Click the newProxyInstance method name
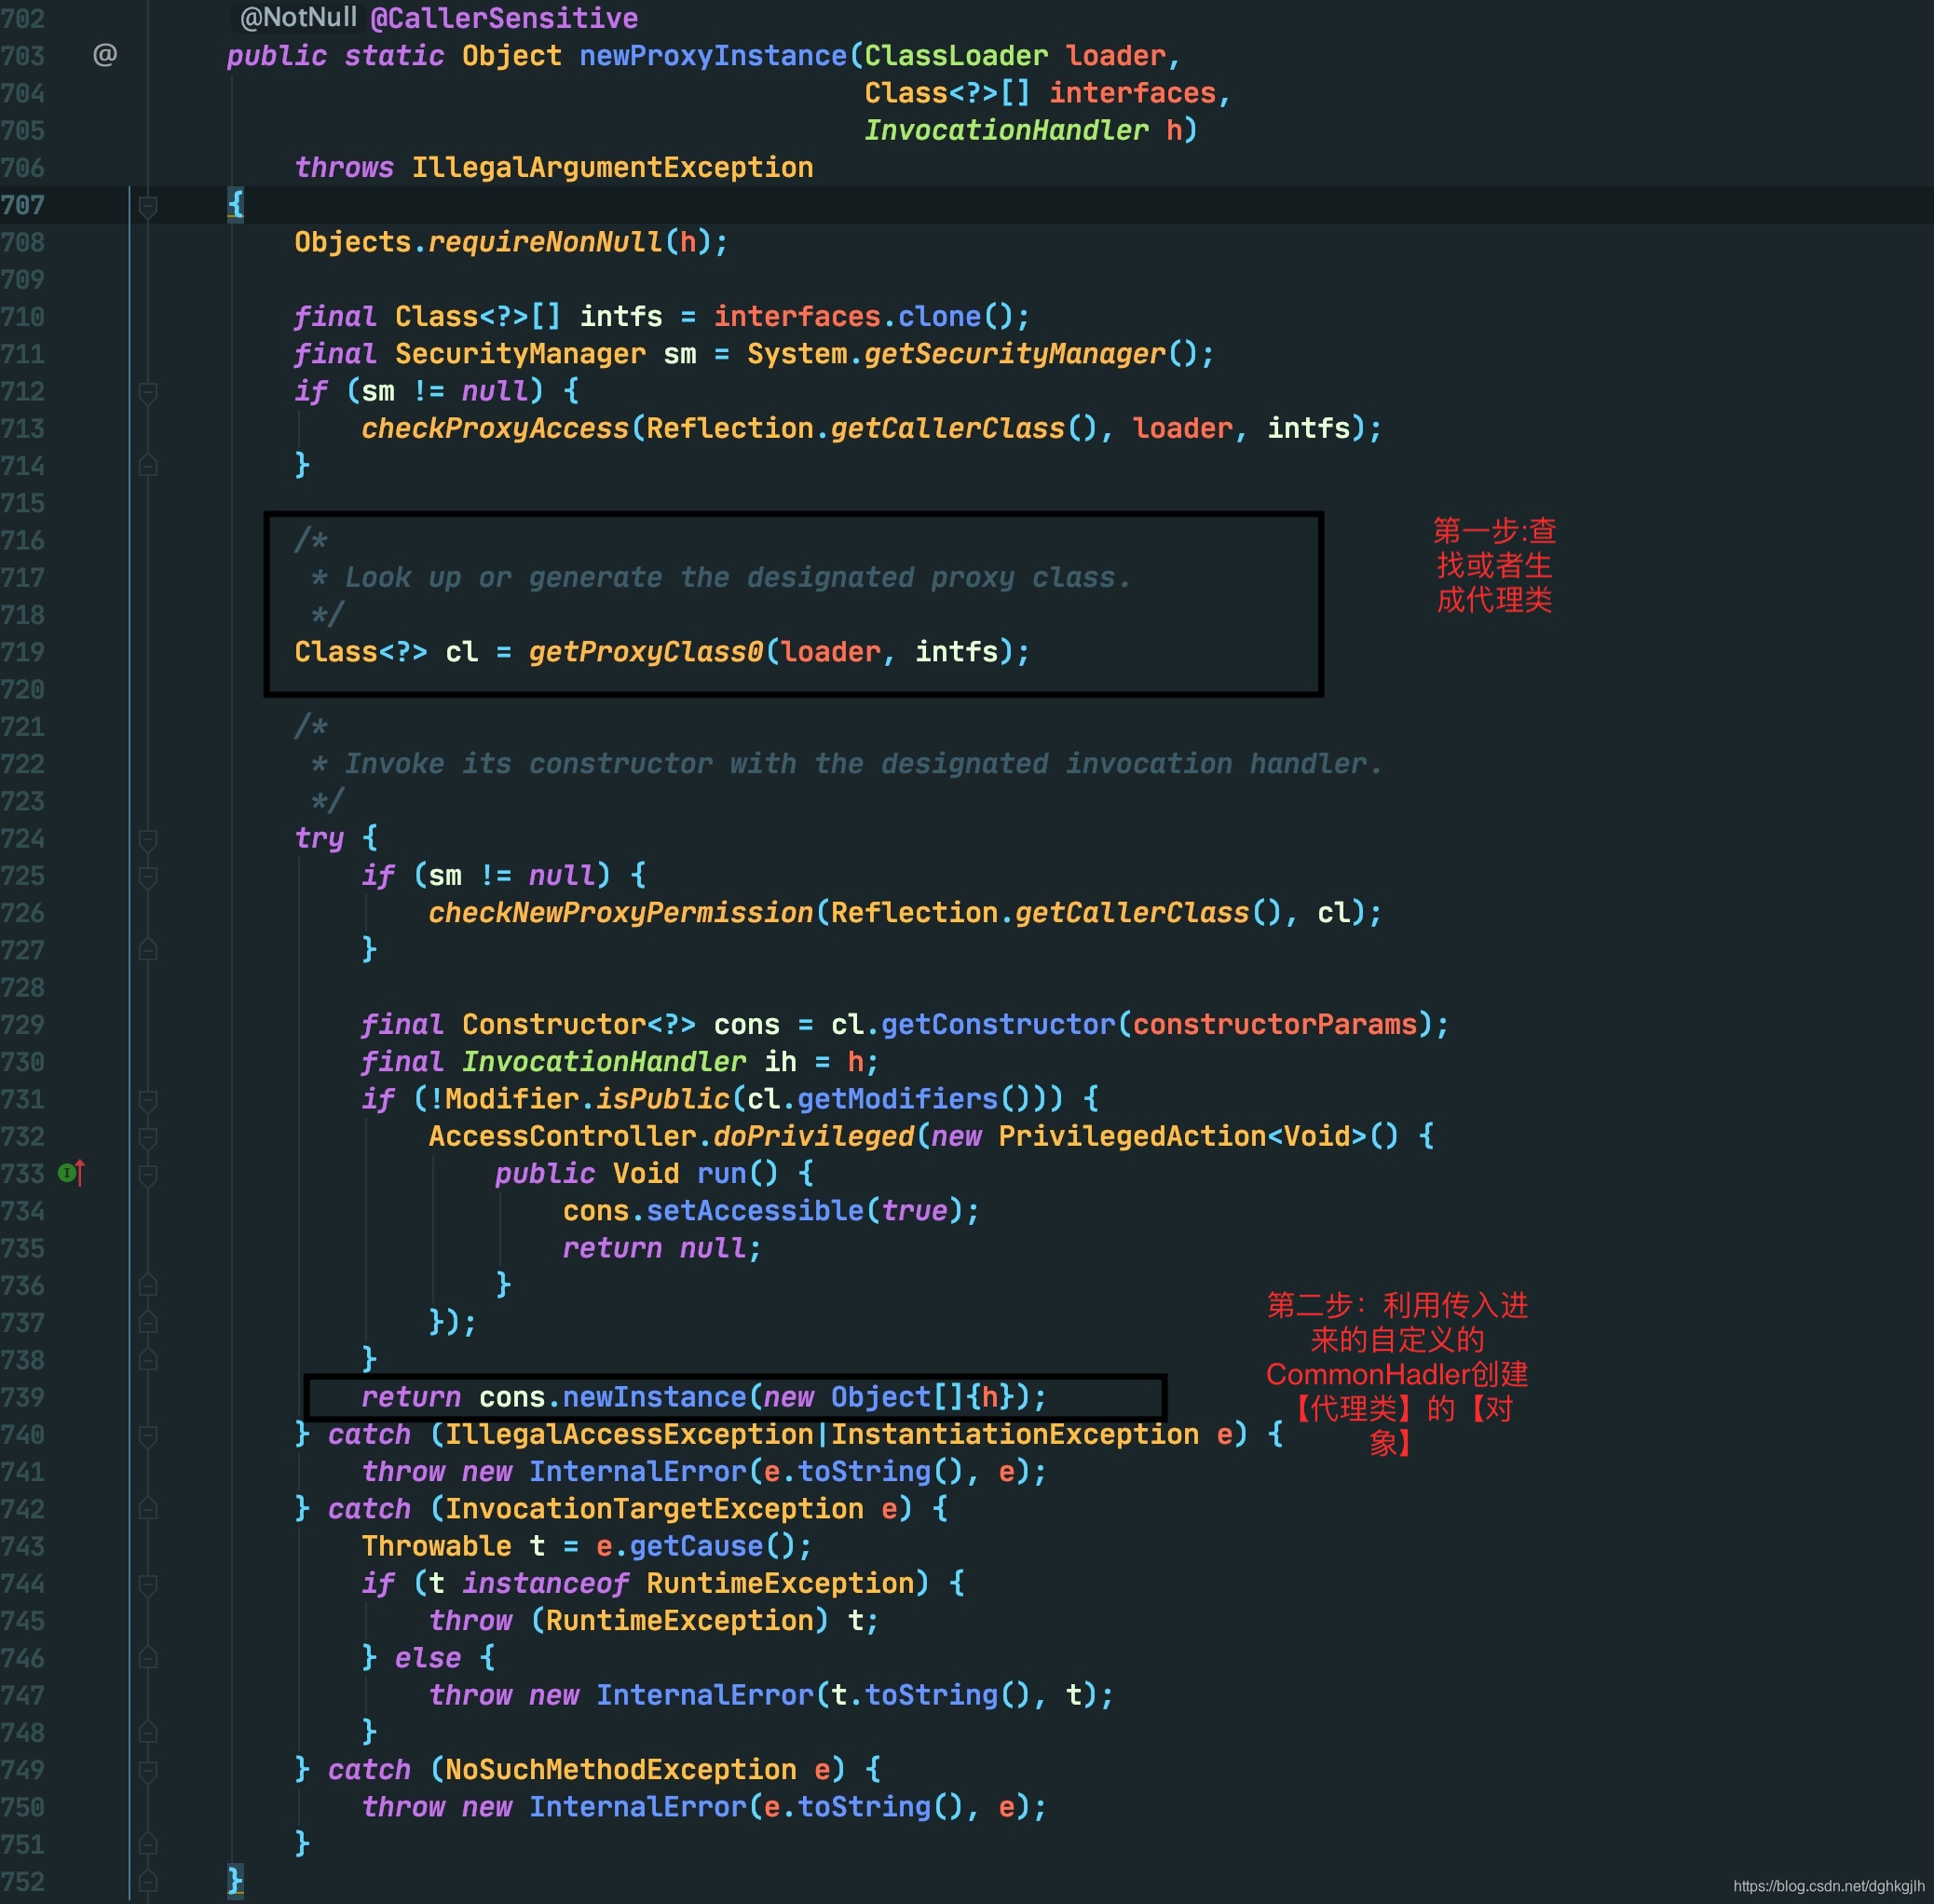 pyautogui.click(x=713, y=56)
